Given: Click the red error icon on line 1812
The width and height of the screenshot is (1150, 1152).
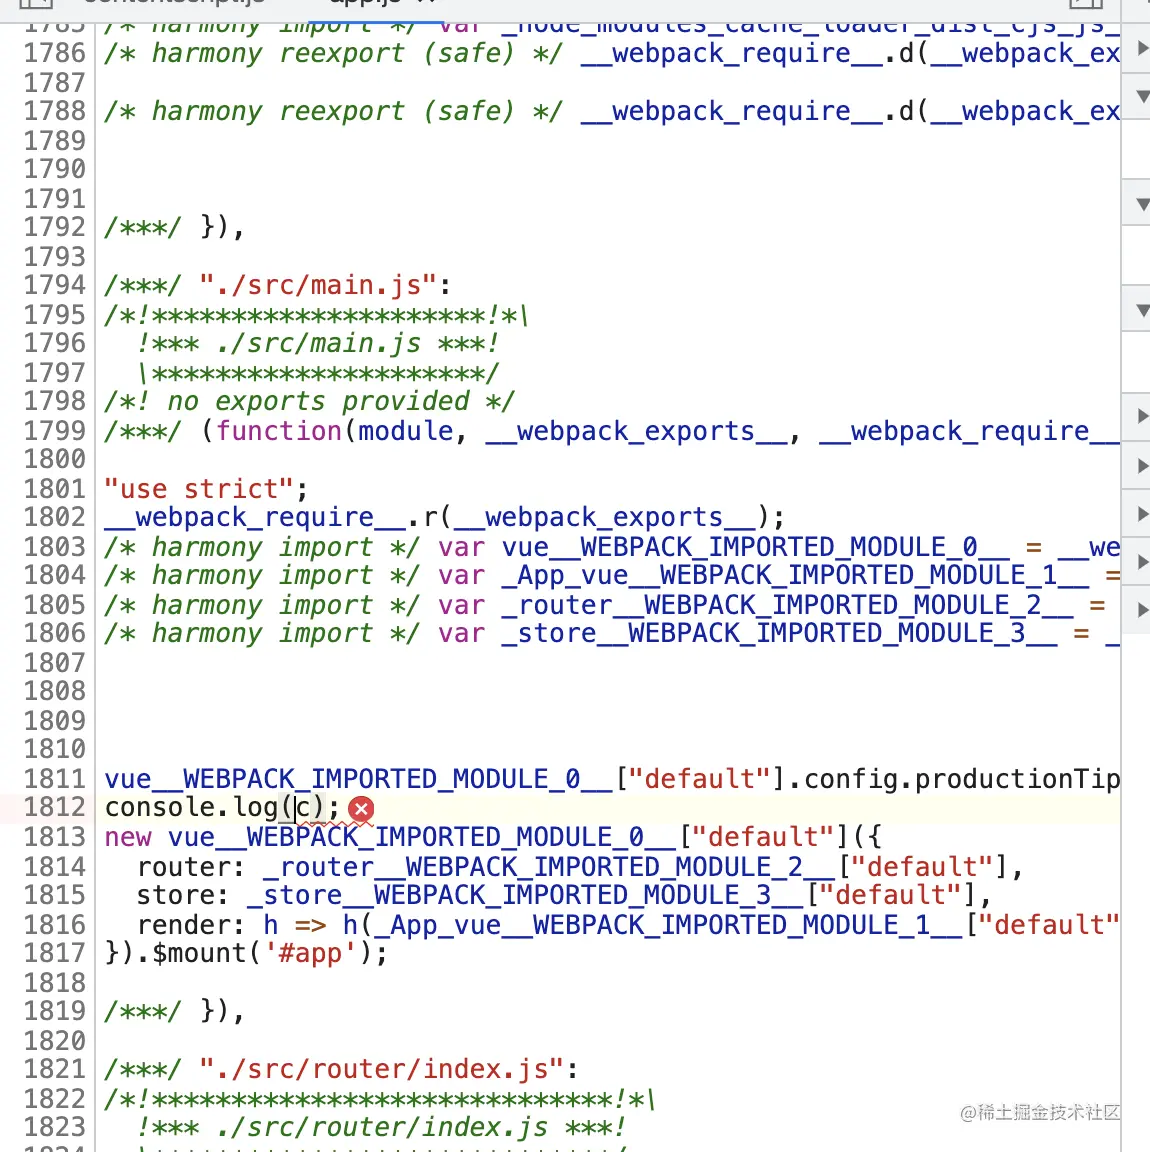Looking at the screenshot, I should pos(361,809).
